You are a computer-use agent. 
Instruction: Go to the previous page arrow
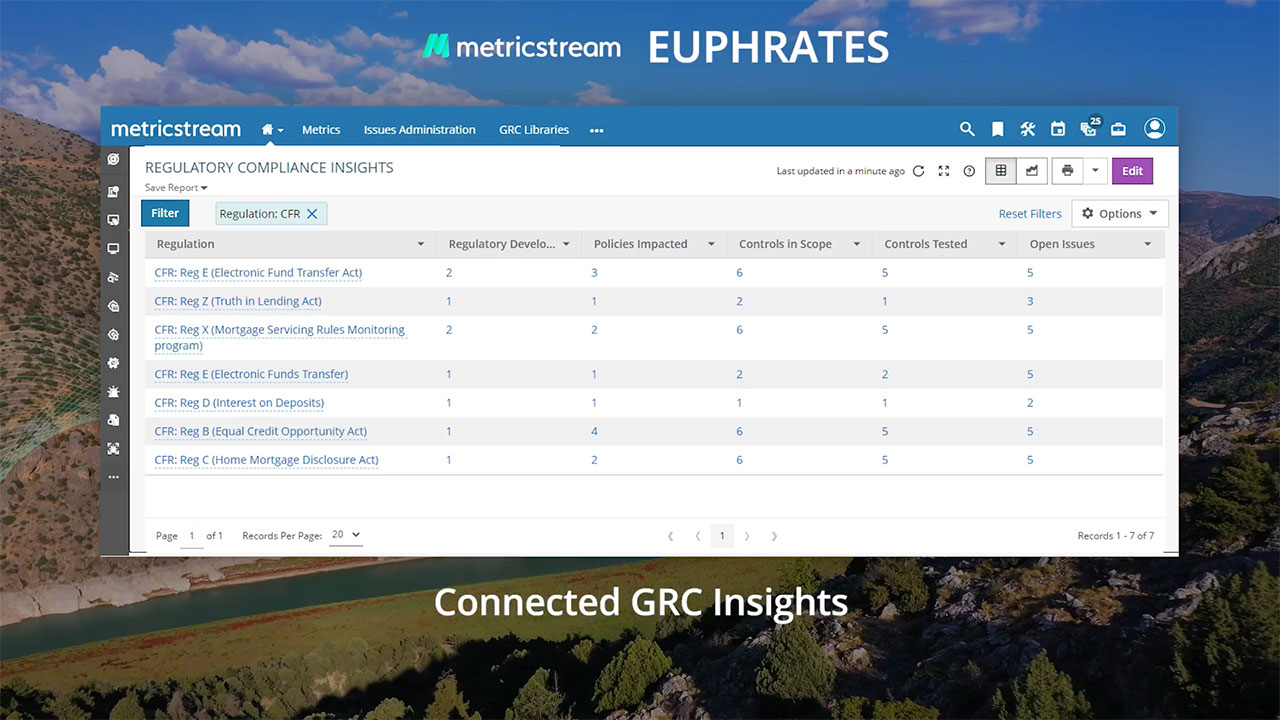click(698, 536)
